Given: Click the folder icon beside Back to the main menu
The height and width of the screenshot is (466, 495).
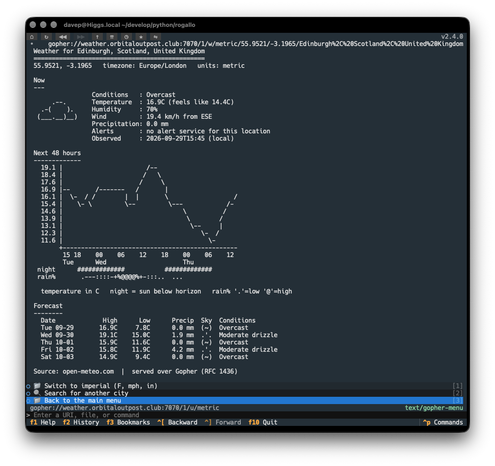Looking at the screenshot, I should click(37, 400).
